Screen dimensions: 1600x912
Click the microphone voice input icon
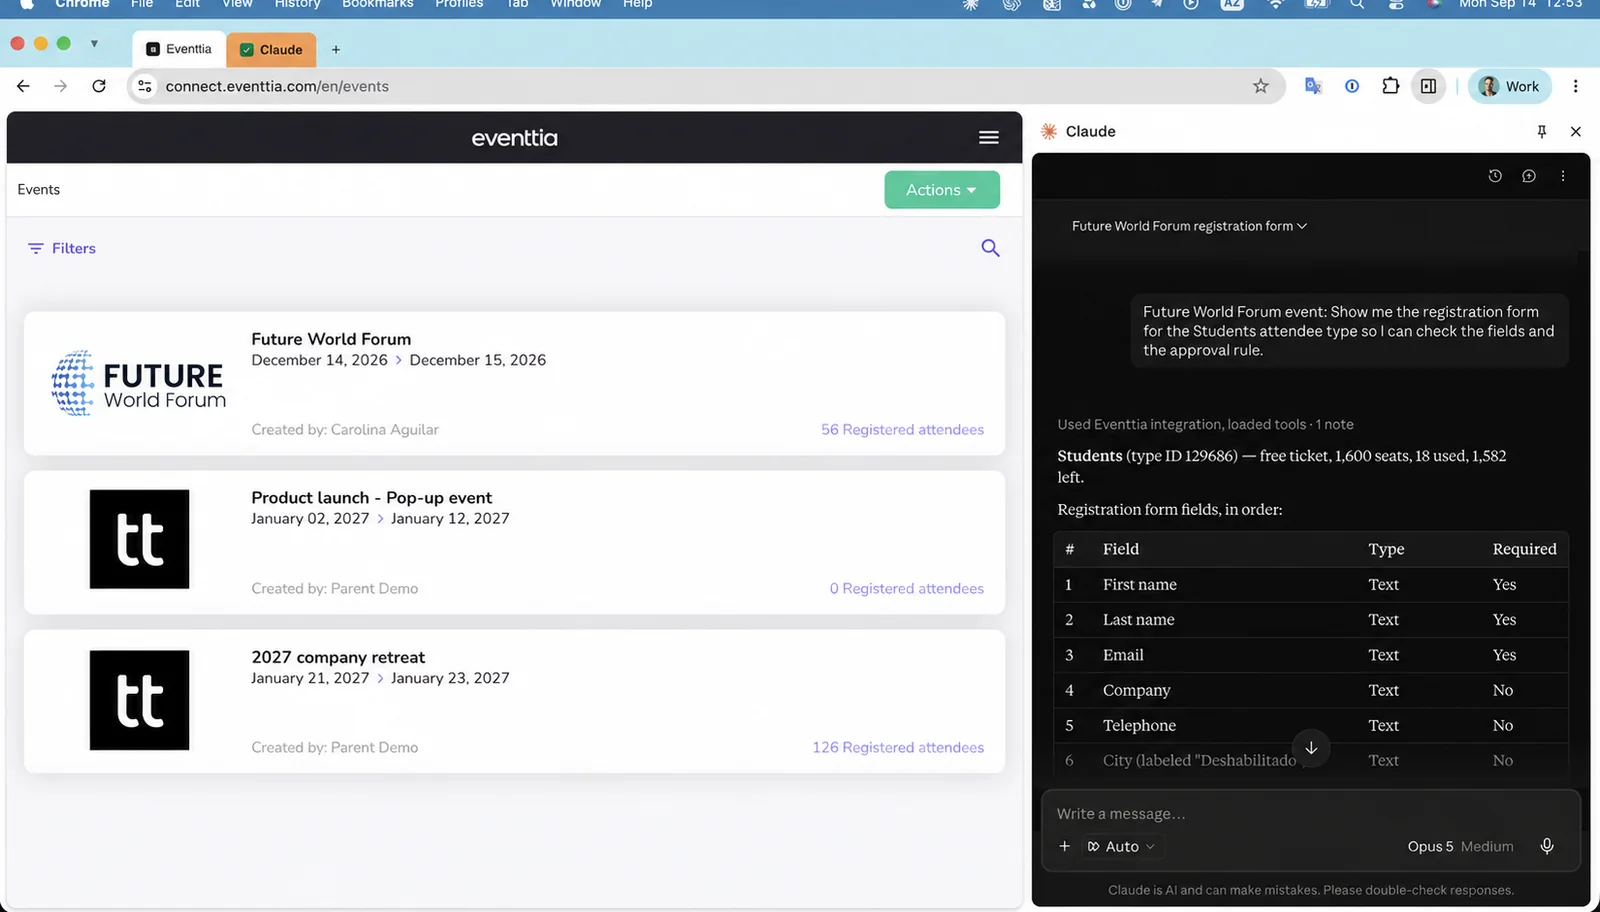(1547, 846)
